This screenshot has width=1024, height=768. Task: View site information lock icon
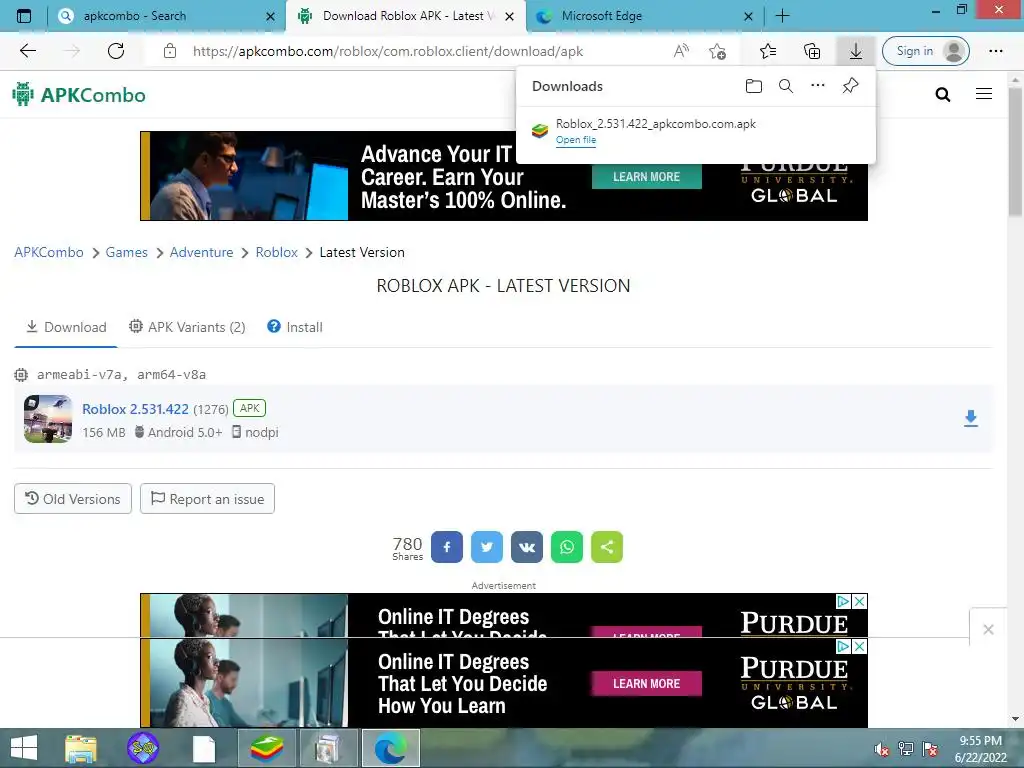(170, 51)
